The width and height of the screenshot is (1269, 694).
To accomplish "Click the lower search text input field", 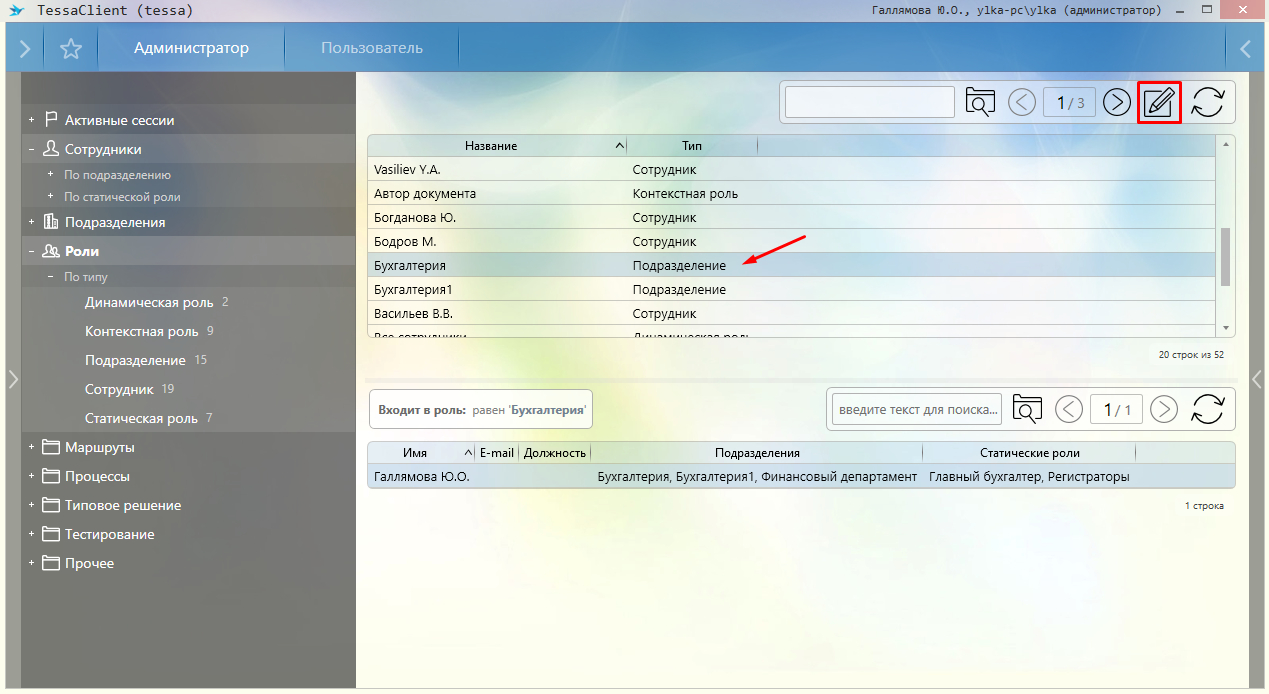I will click(x=918, y=409).
